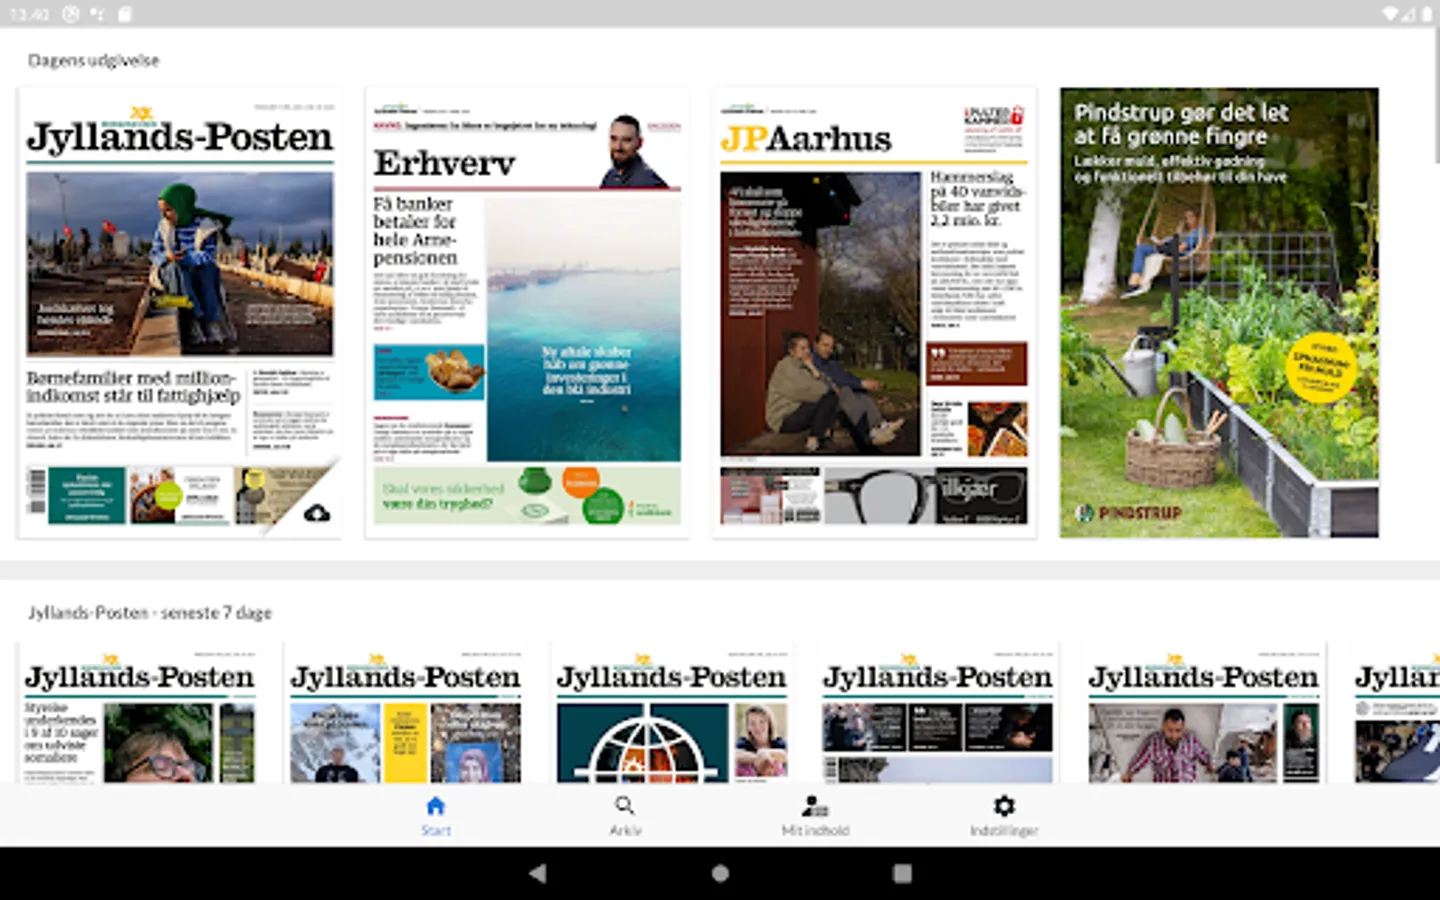Open the fourth Jyllands-Posten issue with dark photos
The width and height of the screenshot is (1440, 900).
[x=937, y=713]
